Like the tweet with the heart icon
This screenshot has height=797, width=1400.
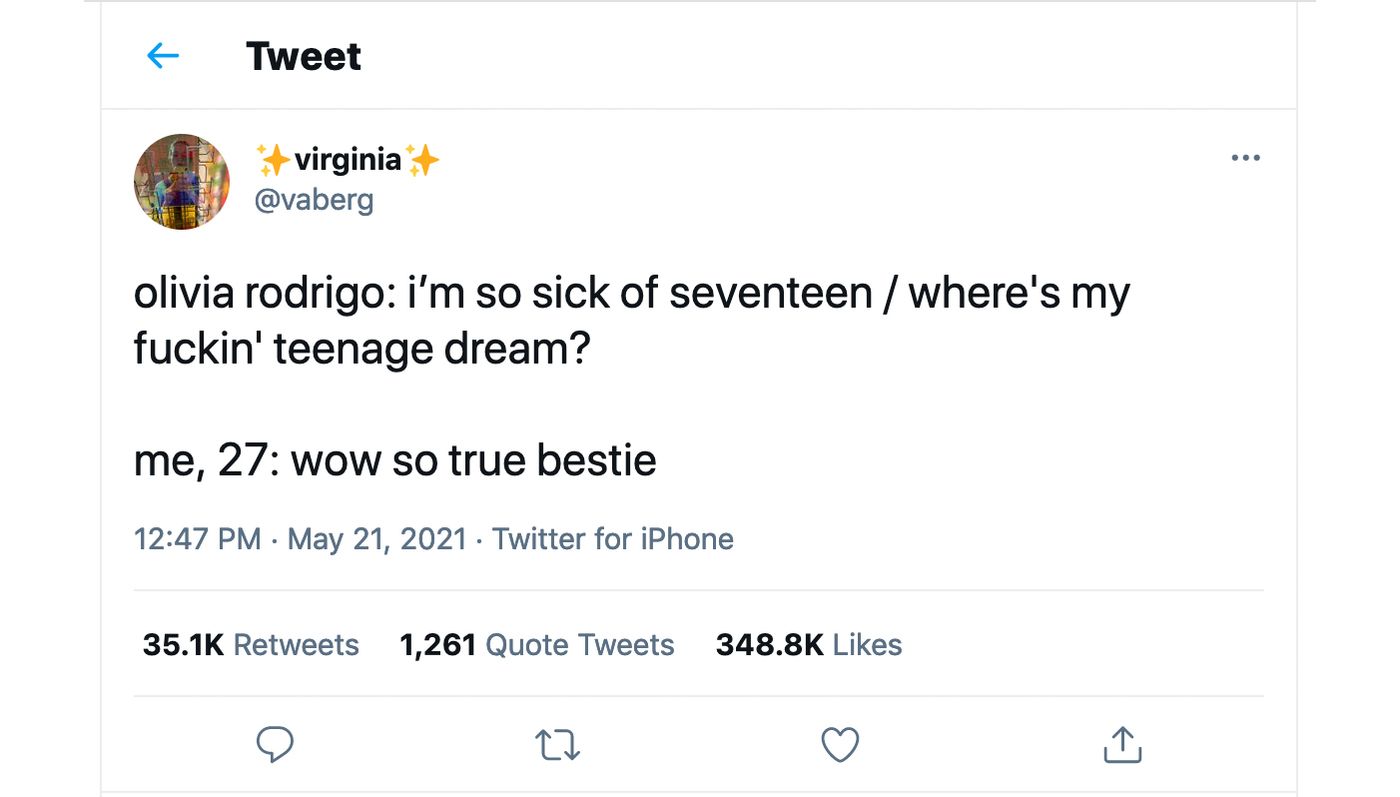840,745
